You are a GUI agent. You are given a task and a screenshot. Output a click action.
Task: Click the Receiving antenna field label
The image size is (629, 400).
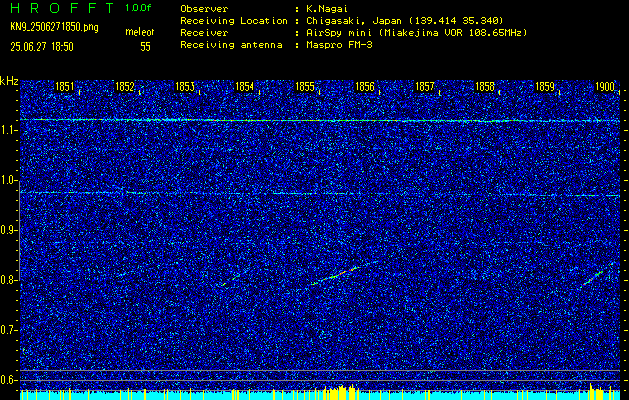(231, 45)
